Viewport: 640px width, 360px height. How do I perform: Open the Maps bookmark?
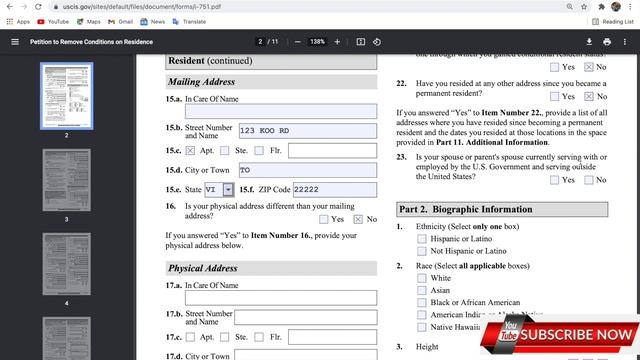pyautogui.click(x=89, y=22)
